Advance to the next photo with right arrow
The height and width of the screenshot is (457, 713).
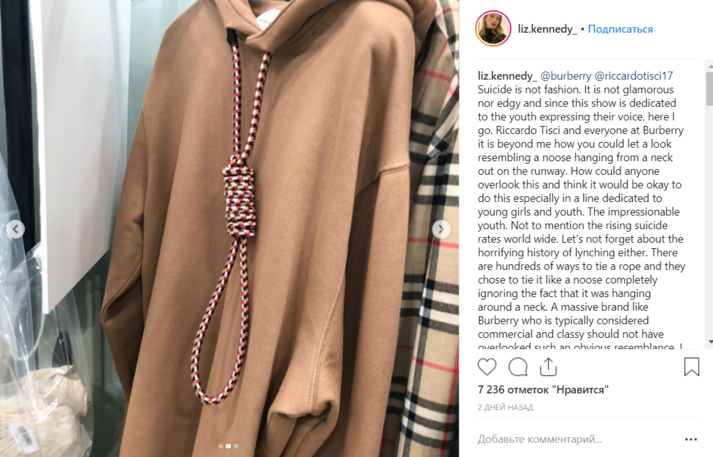pos(441,229)
